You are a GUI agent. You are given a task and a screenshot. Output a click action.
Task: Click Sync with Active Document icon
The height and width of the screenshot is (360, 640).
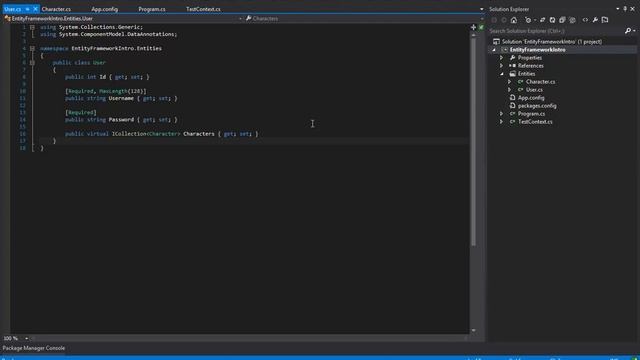[542, 20]
